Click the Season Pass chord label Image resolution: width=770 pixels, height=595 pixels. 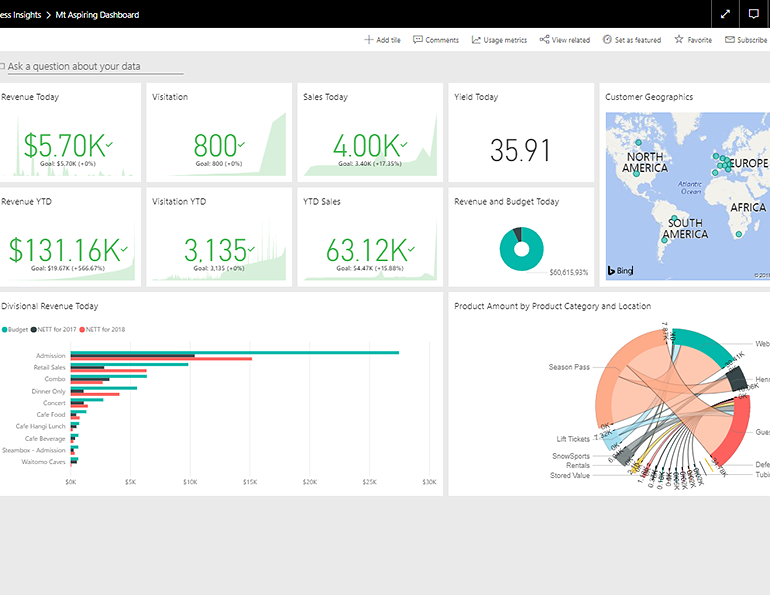(x=569, y=367)
